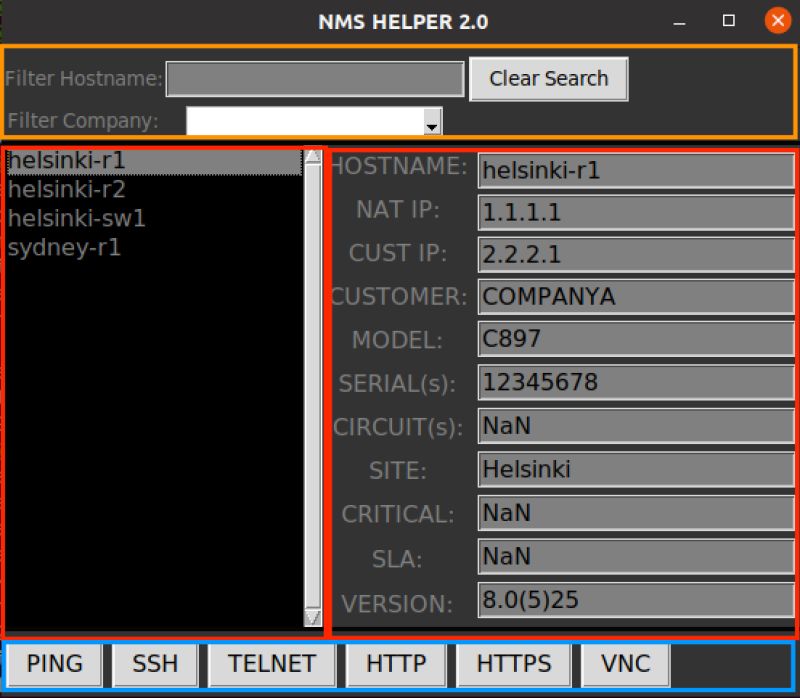Launch an SSH session button
The width and height of the screenshot is (800, 698).
pos(154,664)
